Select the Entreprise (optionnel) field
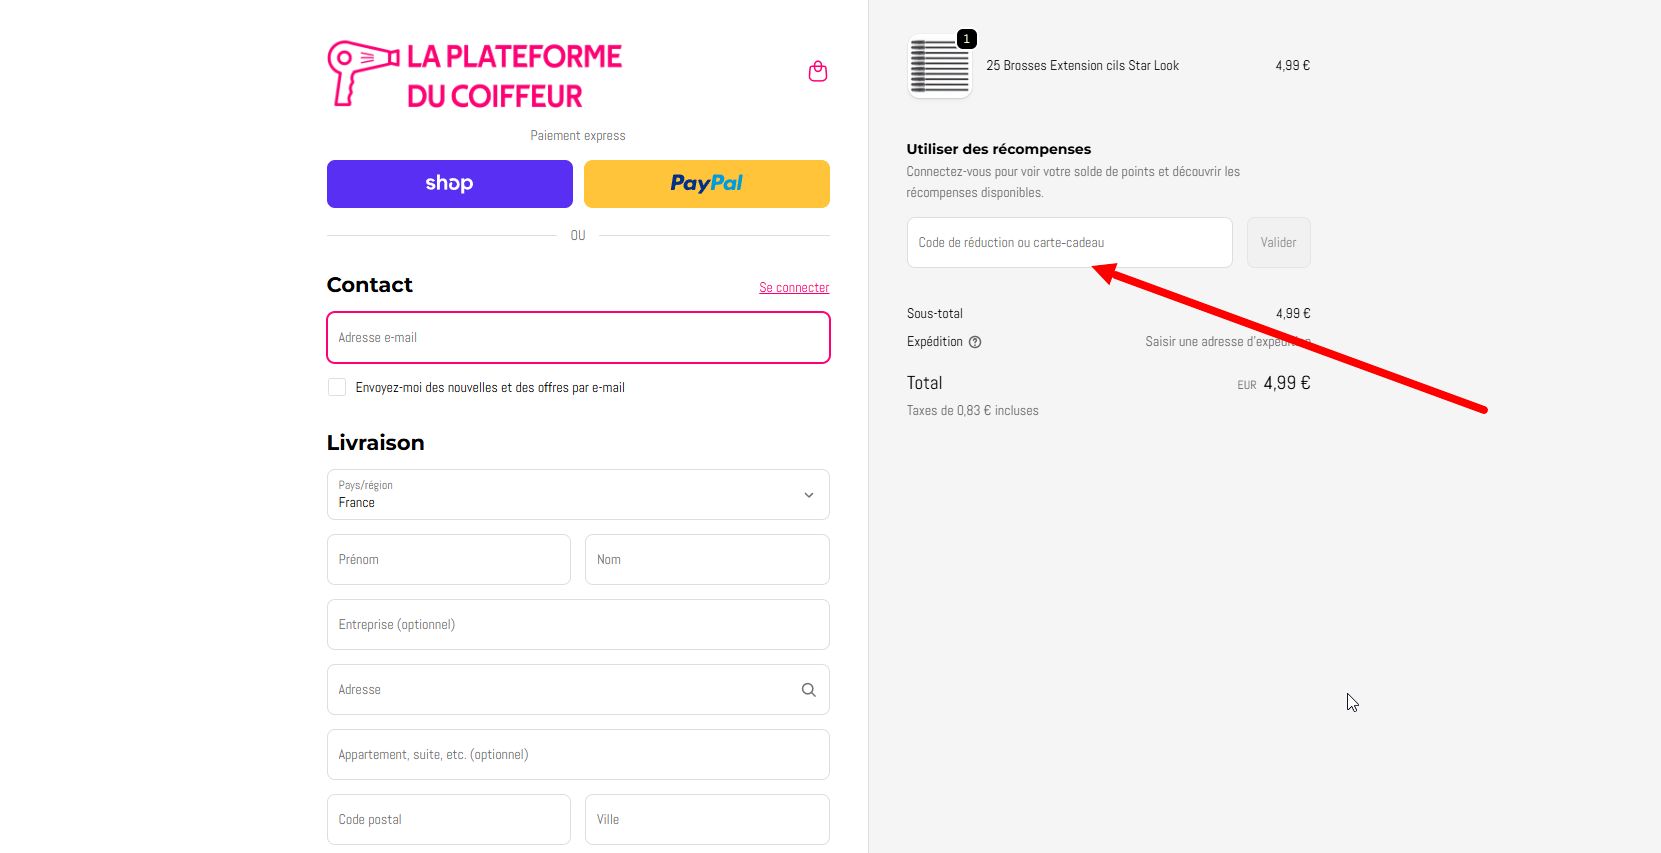1661x853 pixels. (x=578, y=625)
